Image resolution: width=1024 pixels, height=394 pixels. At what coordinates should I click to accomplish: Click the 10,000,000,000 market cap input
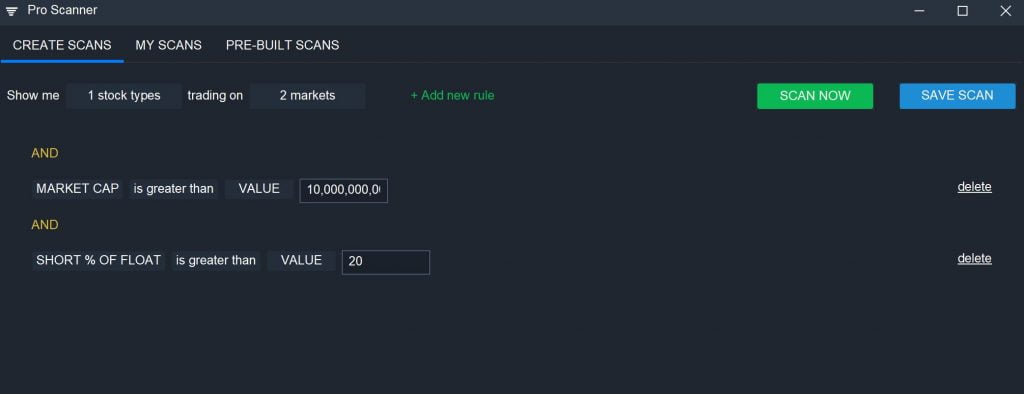344,191
